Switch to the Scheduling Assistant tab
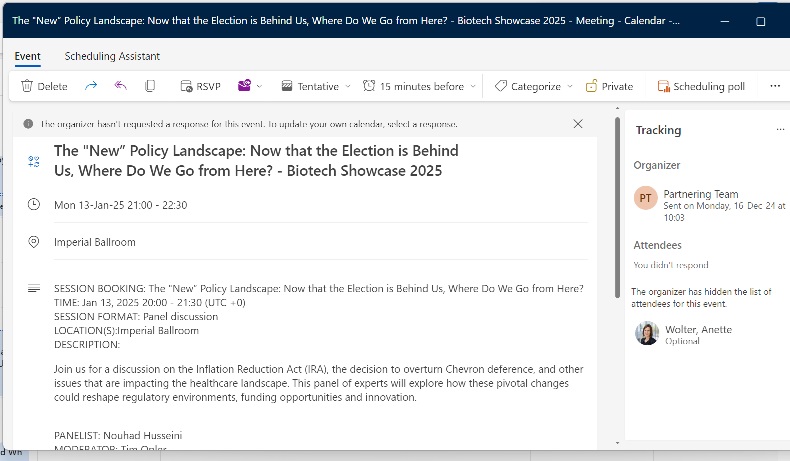Image resolution: width=790 pixels, height=461 pixels. [x=112, y=56]
